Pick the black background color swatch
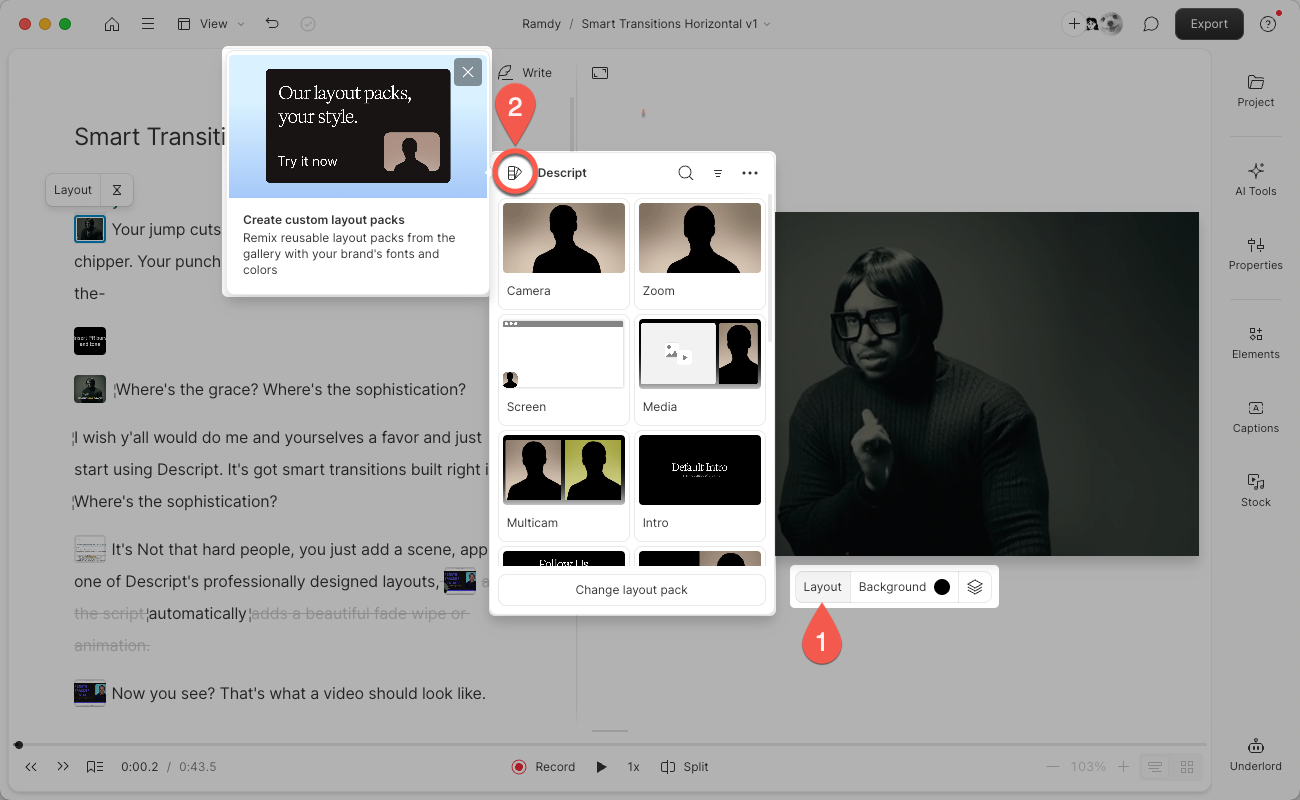 point(942,587)
